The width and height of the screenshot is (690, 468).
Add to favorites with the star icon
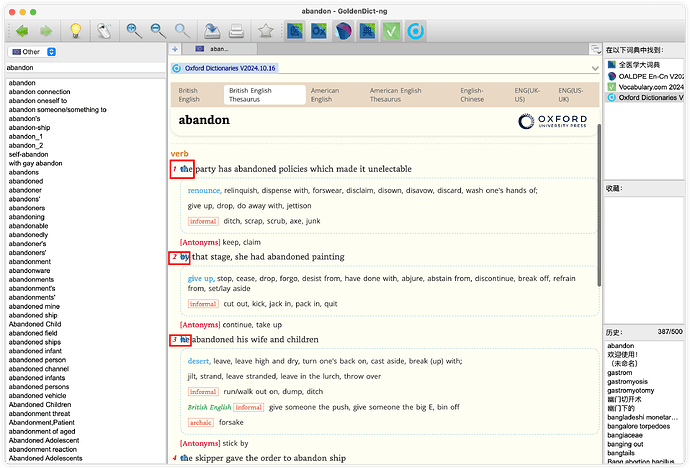point(266,31)
